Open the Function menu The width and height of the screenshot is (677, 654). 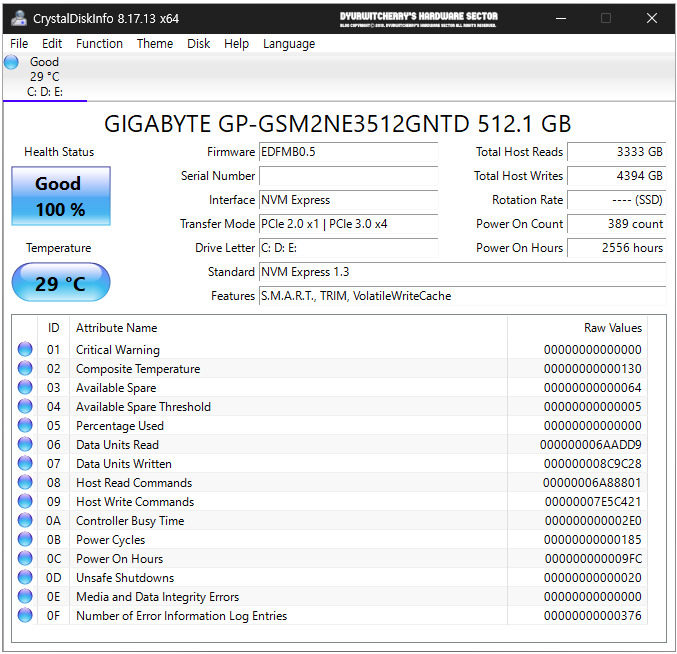point(99,44)
